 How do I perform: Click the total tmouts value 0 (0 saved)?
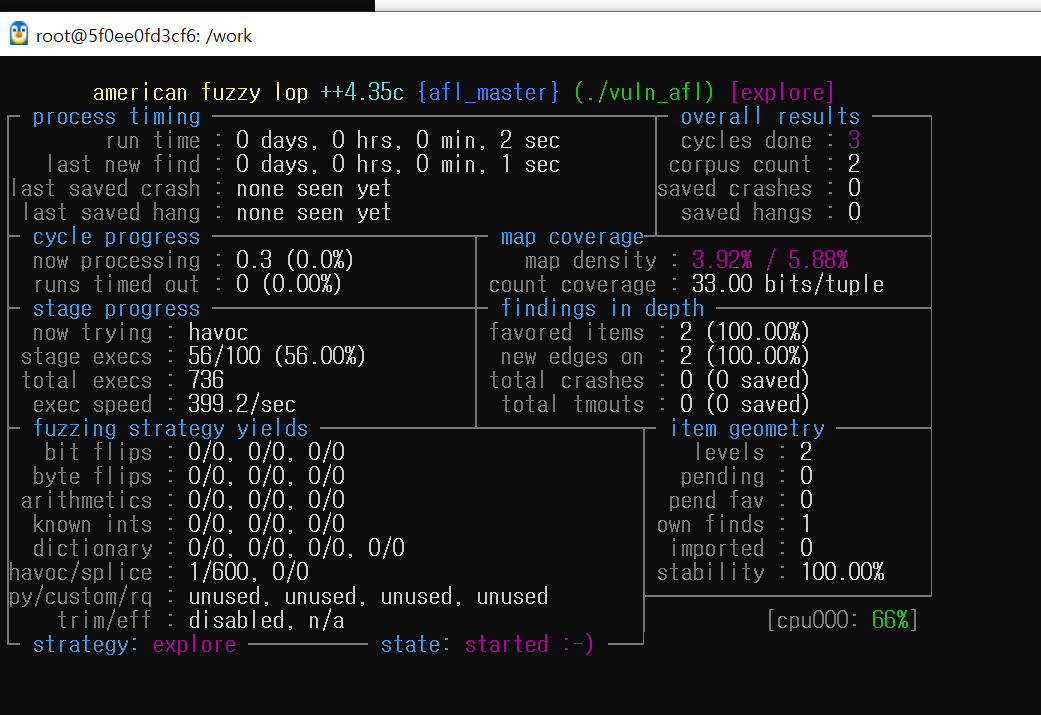pyautogui.click(x=745, y=404)
